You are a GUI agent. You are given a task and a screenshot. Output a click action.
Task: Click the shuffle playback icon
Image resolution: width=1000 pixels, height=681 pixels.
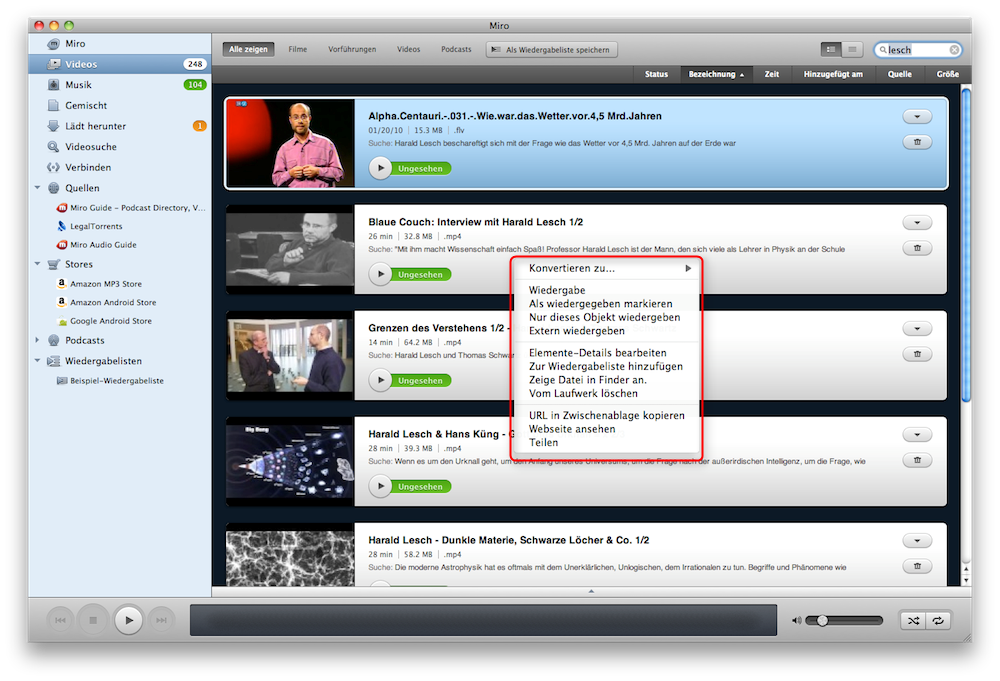(913, 620)
